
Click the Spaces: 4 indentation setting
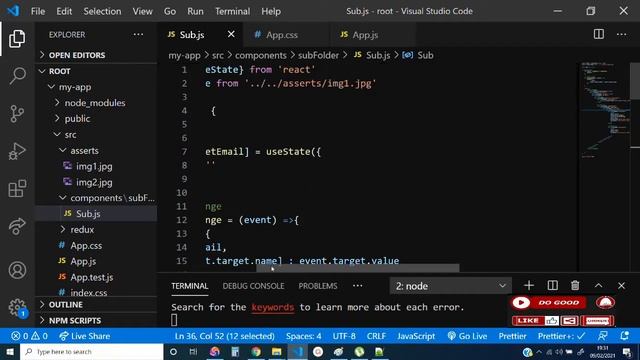[303, 336]
